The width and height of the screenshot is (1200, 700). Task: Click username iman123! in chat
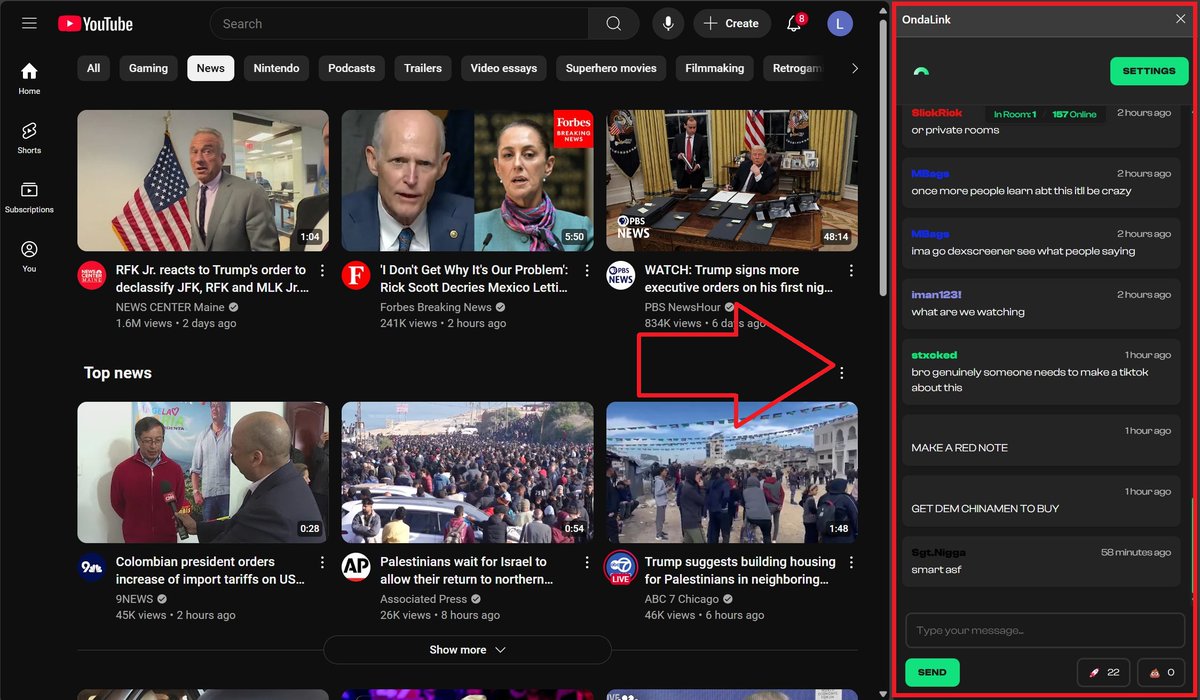click(939, 295)
